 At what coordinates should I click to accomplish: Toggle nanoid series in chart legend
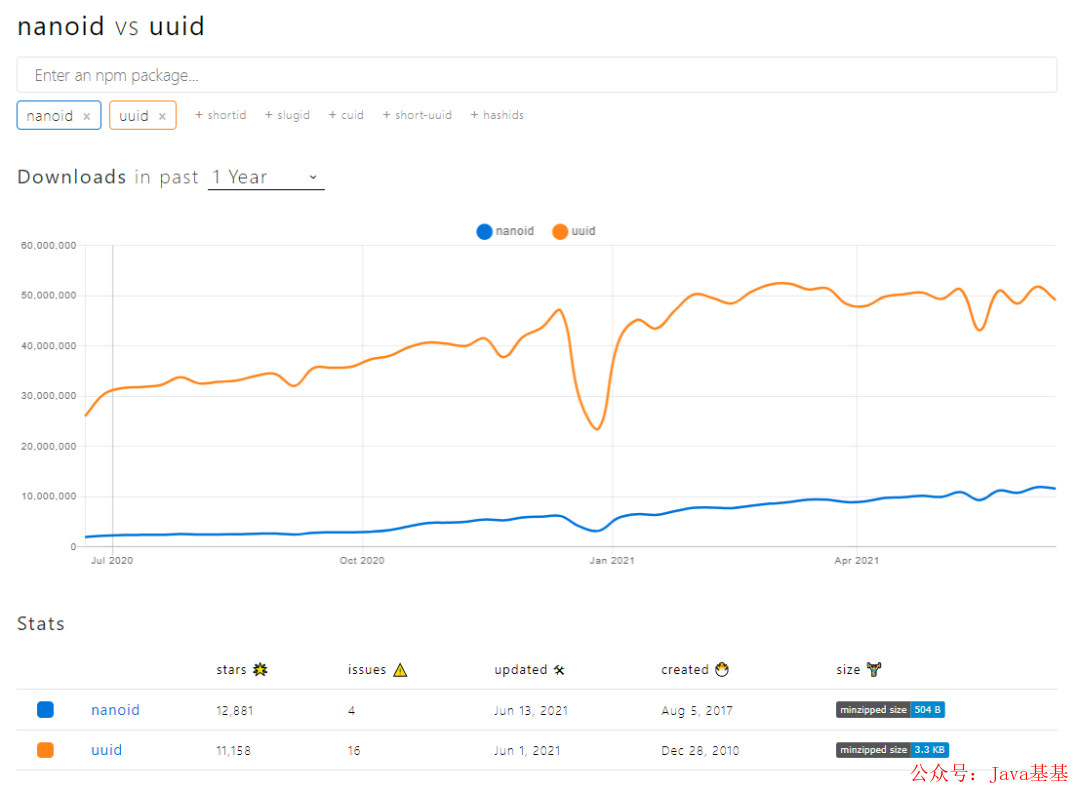[x=505, y=231]
